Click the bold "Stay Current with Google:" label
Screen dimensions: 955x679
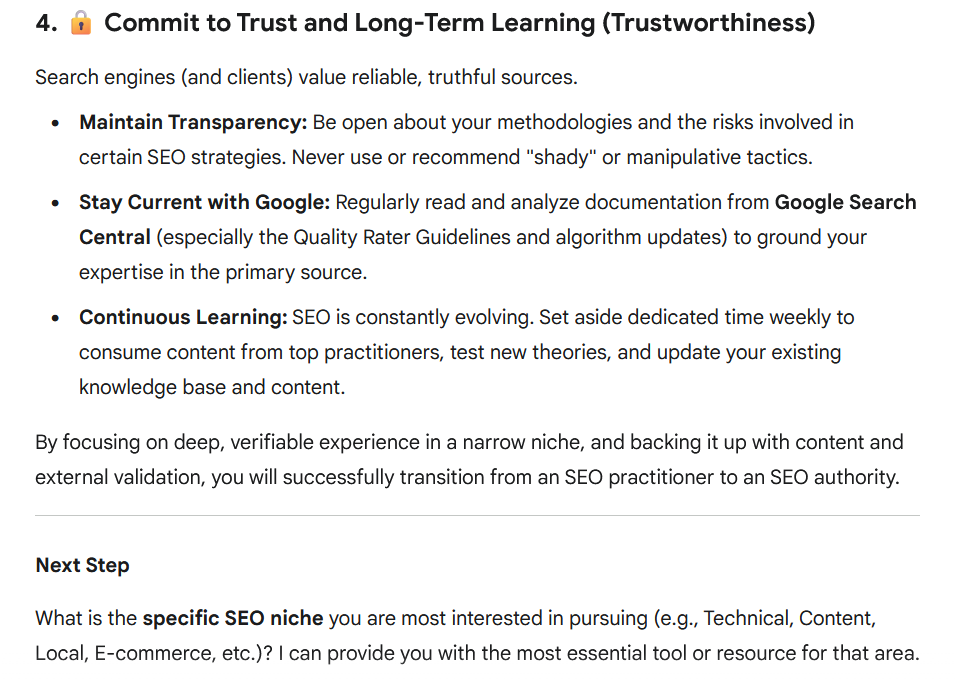[204, 203]
